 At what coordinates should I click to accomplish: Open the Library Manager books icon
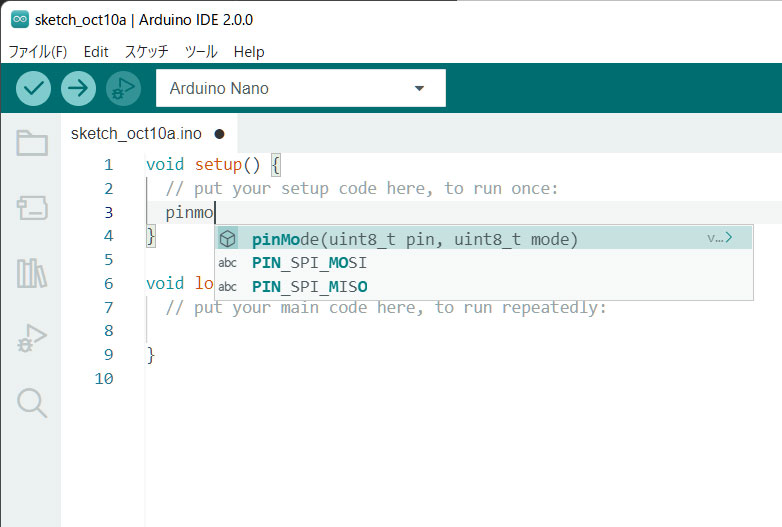point(32,273)
